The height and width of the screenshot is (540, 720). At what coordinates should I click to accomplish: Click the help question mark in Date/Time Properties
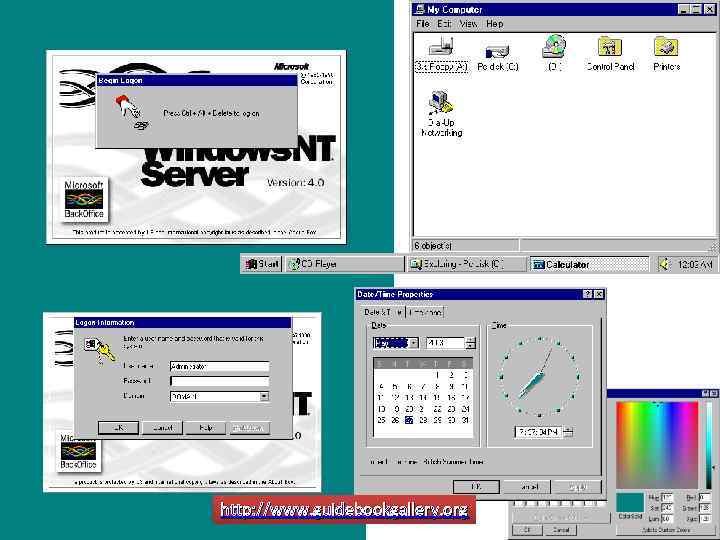[x=587, y=294]
